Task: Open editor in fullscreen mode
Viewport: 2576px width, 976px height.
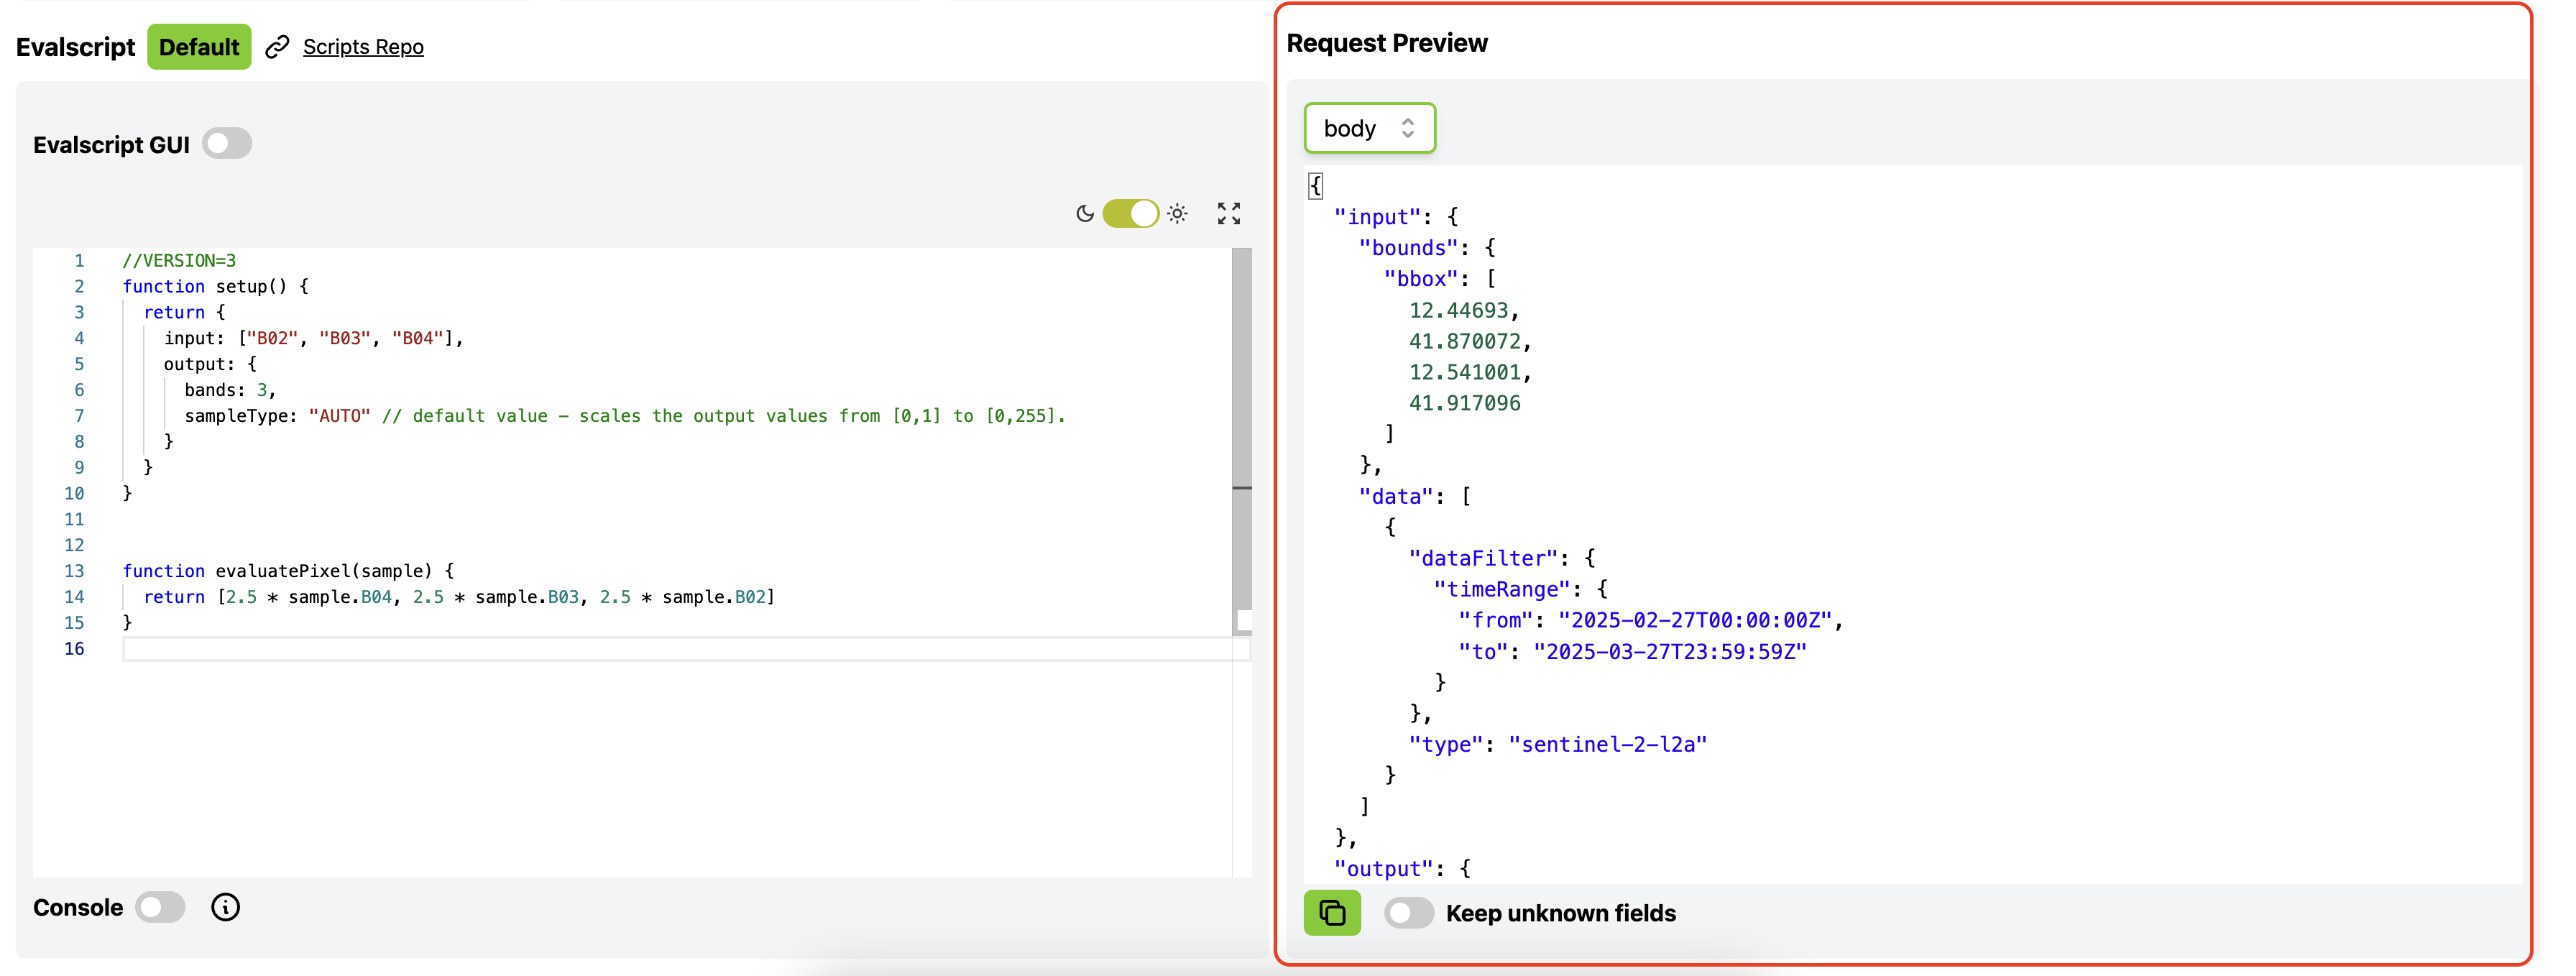Action: pos(1228,213)
